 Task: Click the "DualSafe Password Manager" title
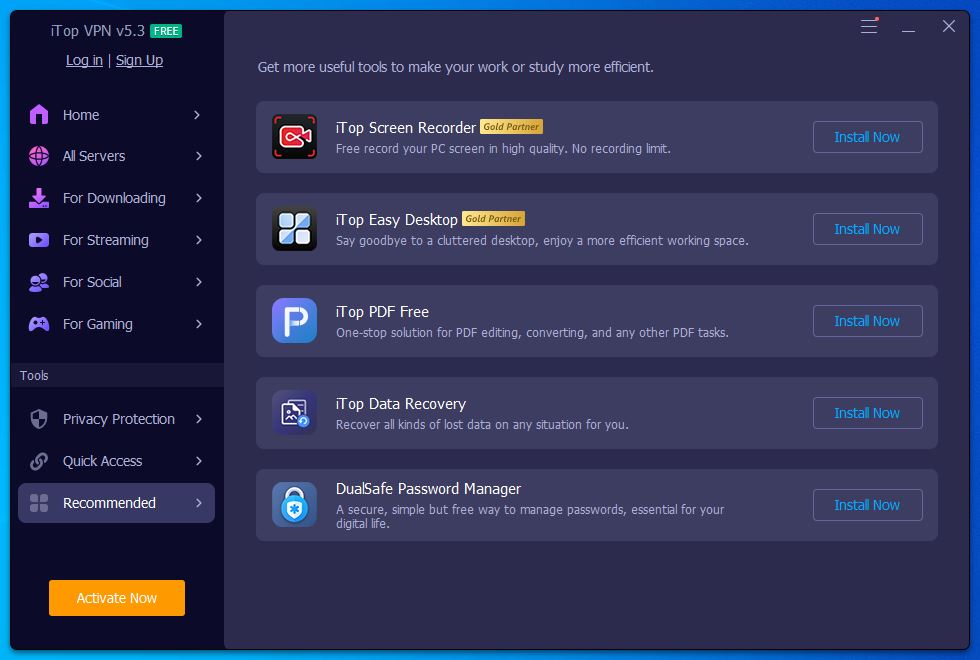pyautogui.click(x=428, y=489)
